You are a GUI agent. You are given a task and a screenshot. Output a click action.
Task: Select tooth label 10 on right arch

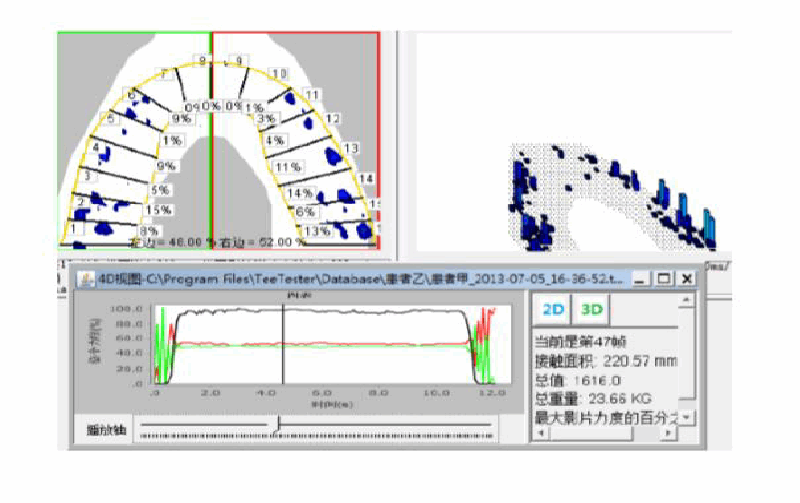279,74
